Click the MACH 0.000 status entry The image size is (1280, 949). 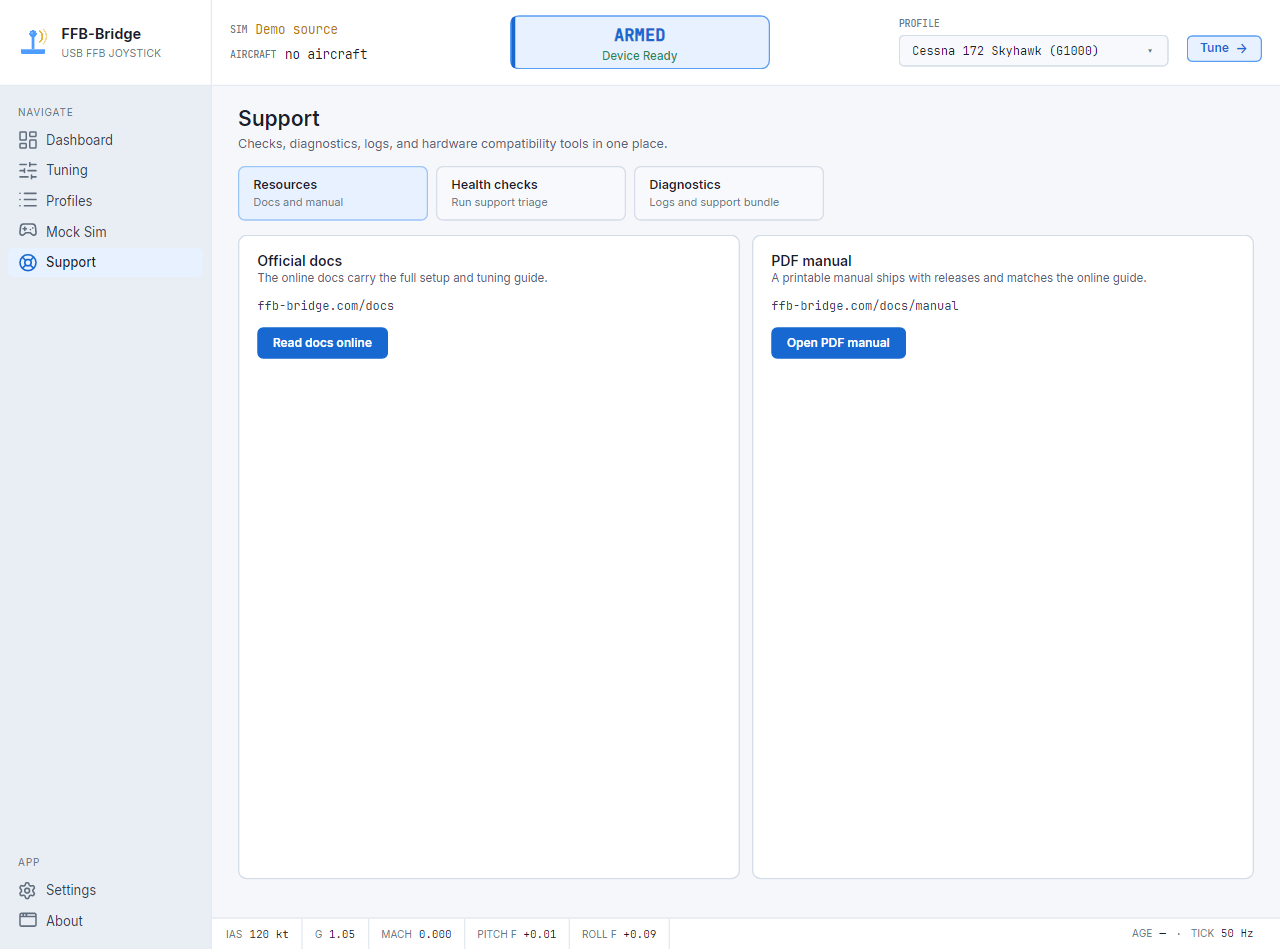[416, 934]
